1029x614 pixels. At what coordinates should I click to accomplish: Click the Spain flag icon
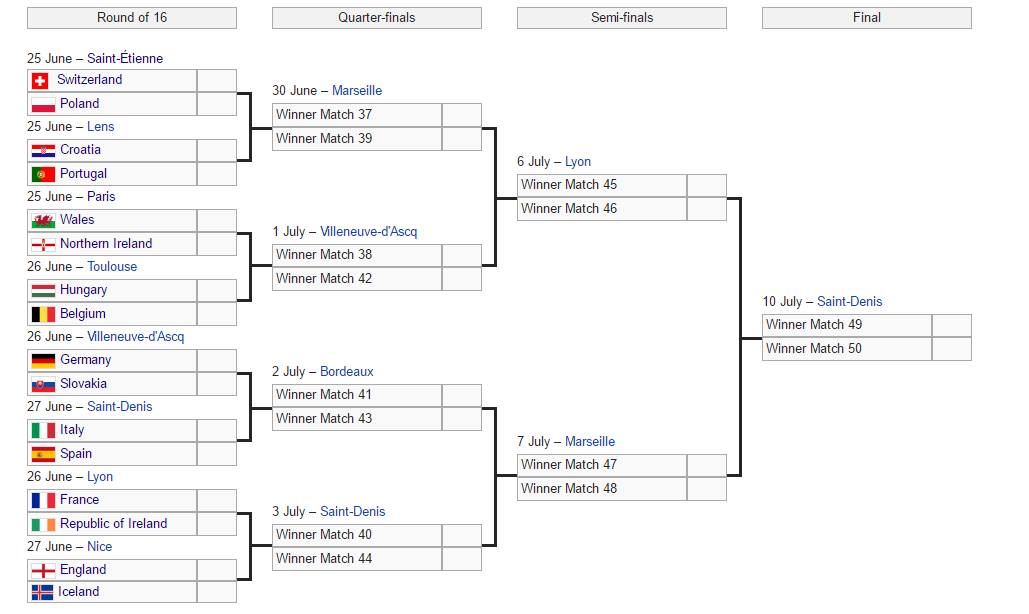click(43, 454)
